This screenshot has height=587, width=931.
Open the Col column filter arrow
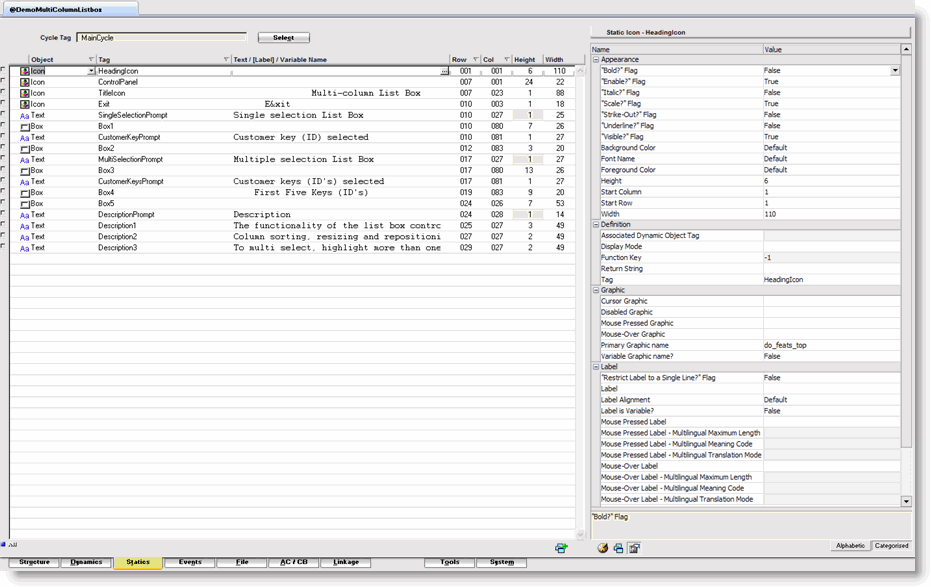click(x=506, y=59)
